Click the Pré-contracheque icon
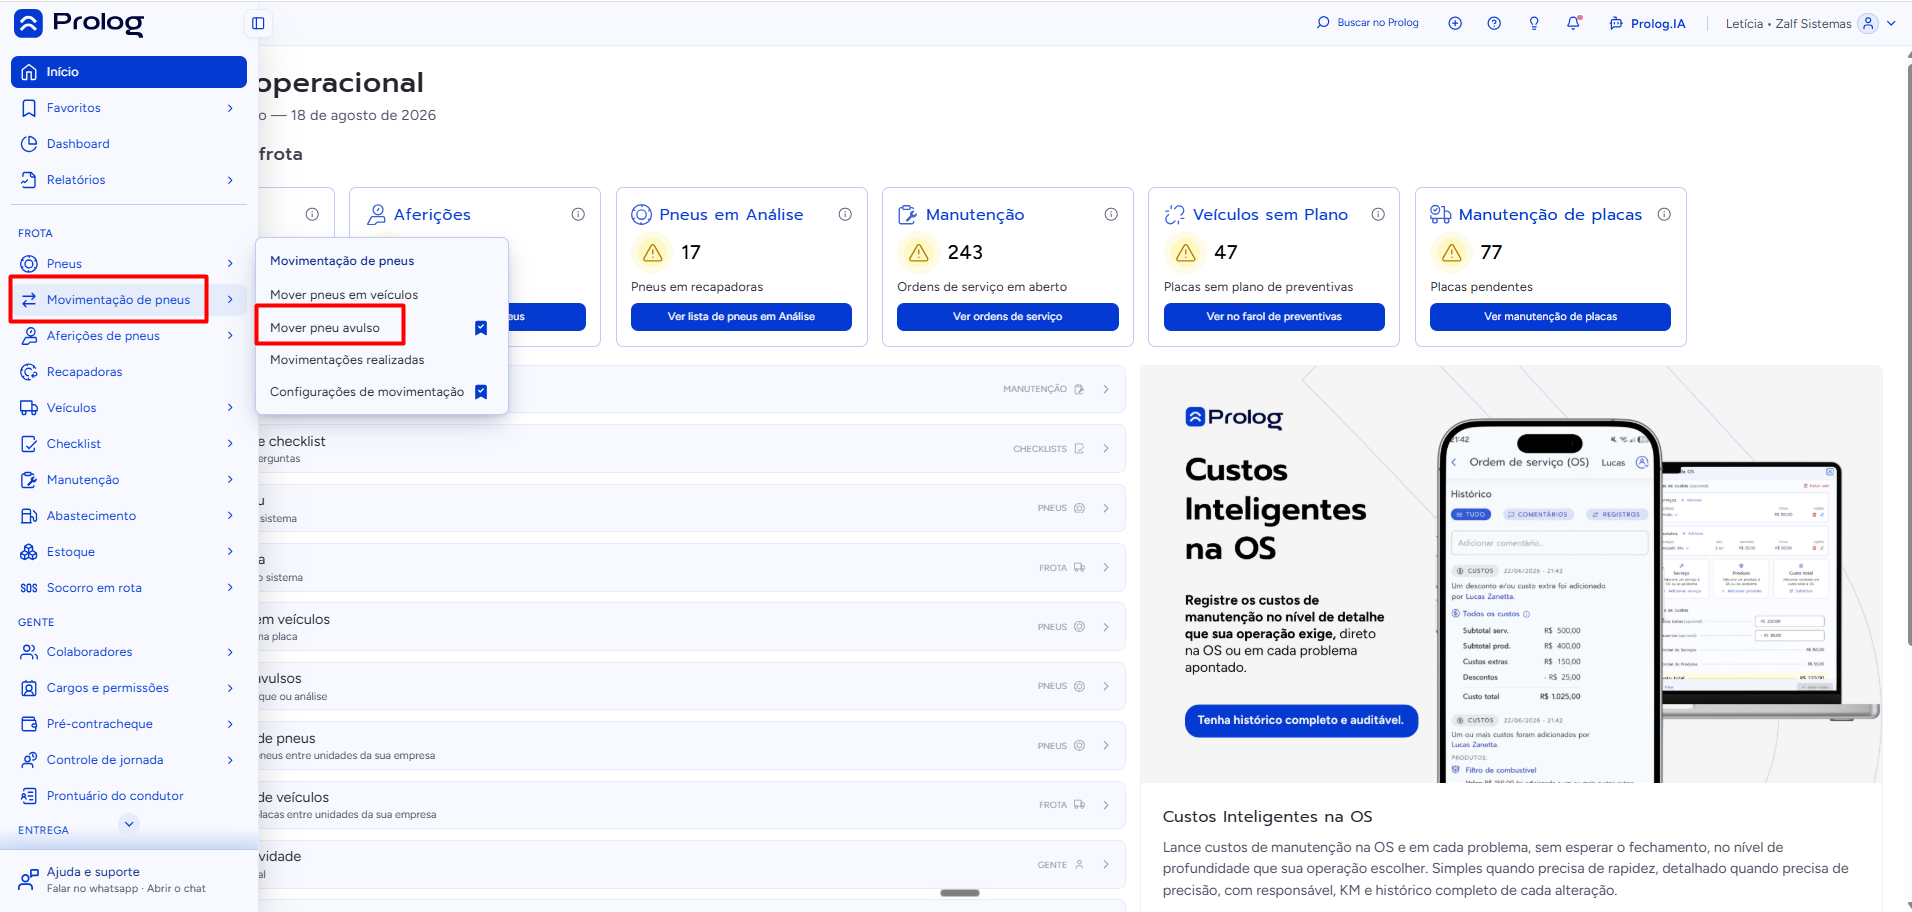Image resolution: width=1912 pixels, height=912 pixels. point(29,724)
